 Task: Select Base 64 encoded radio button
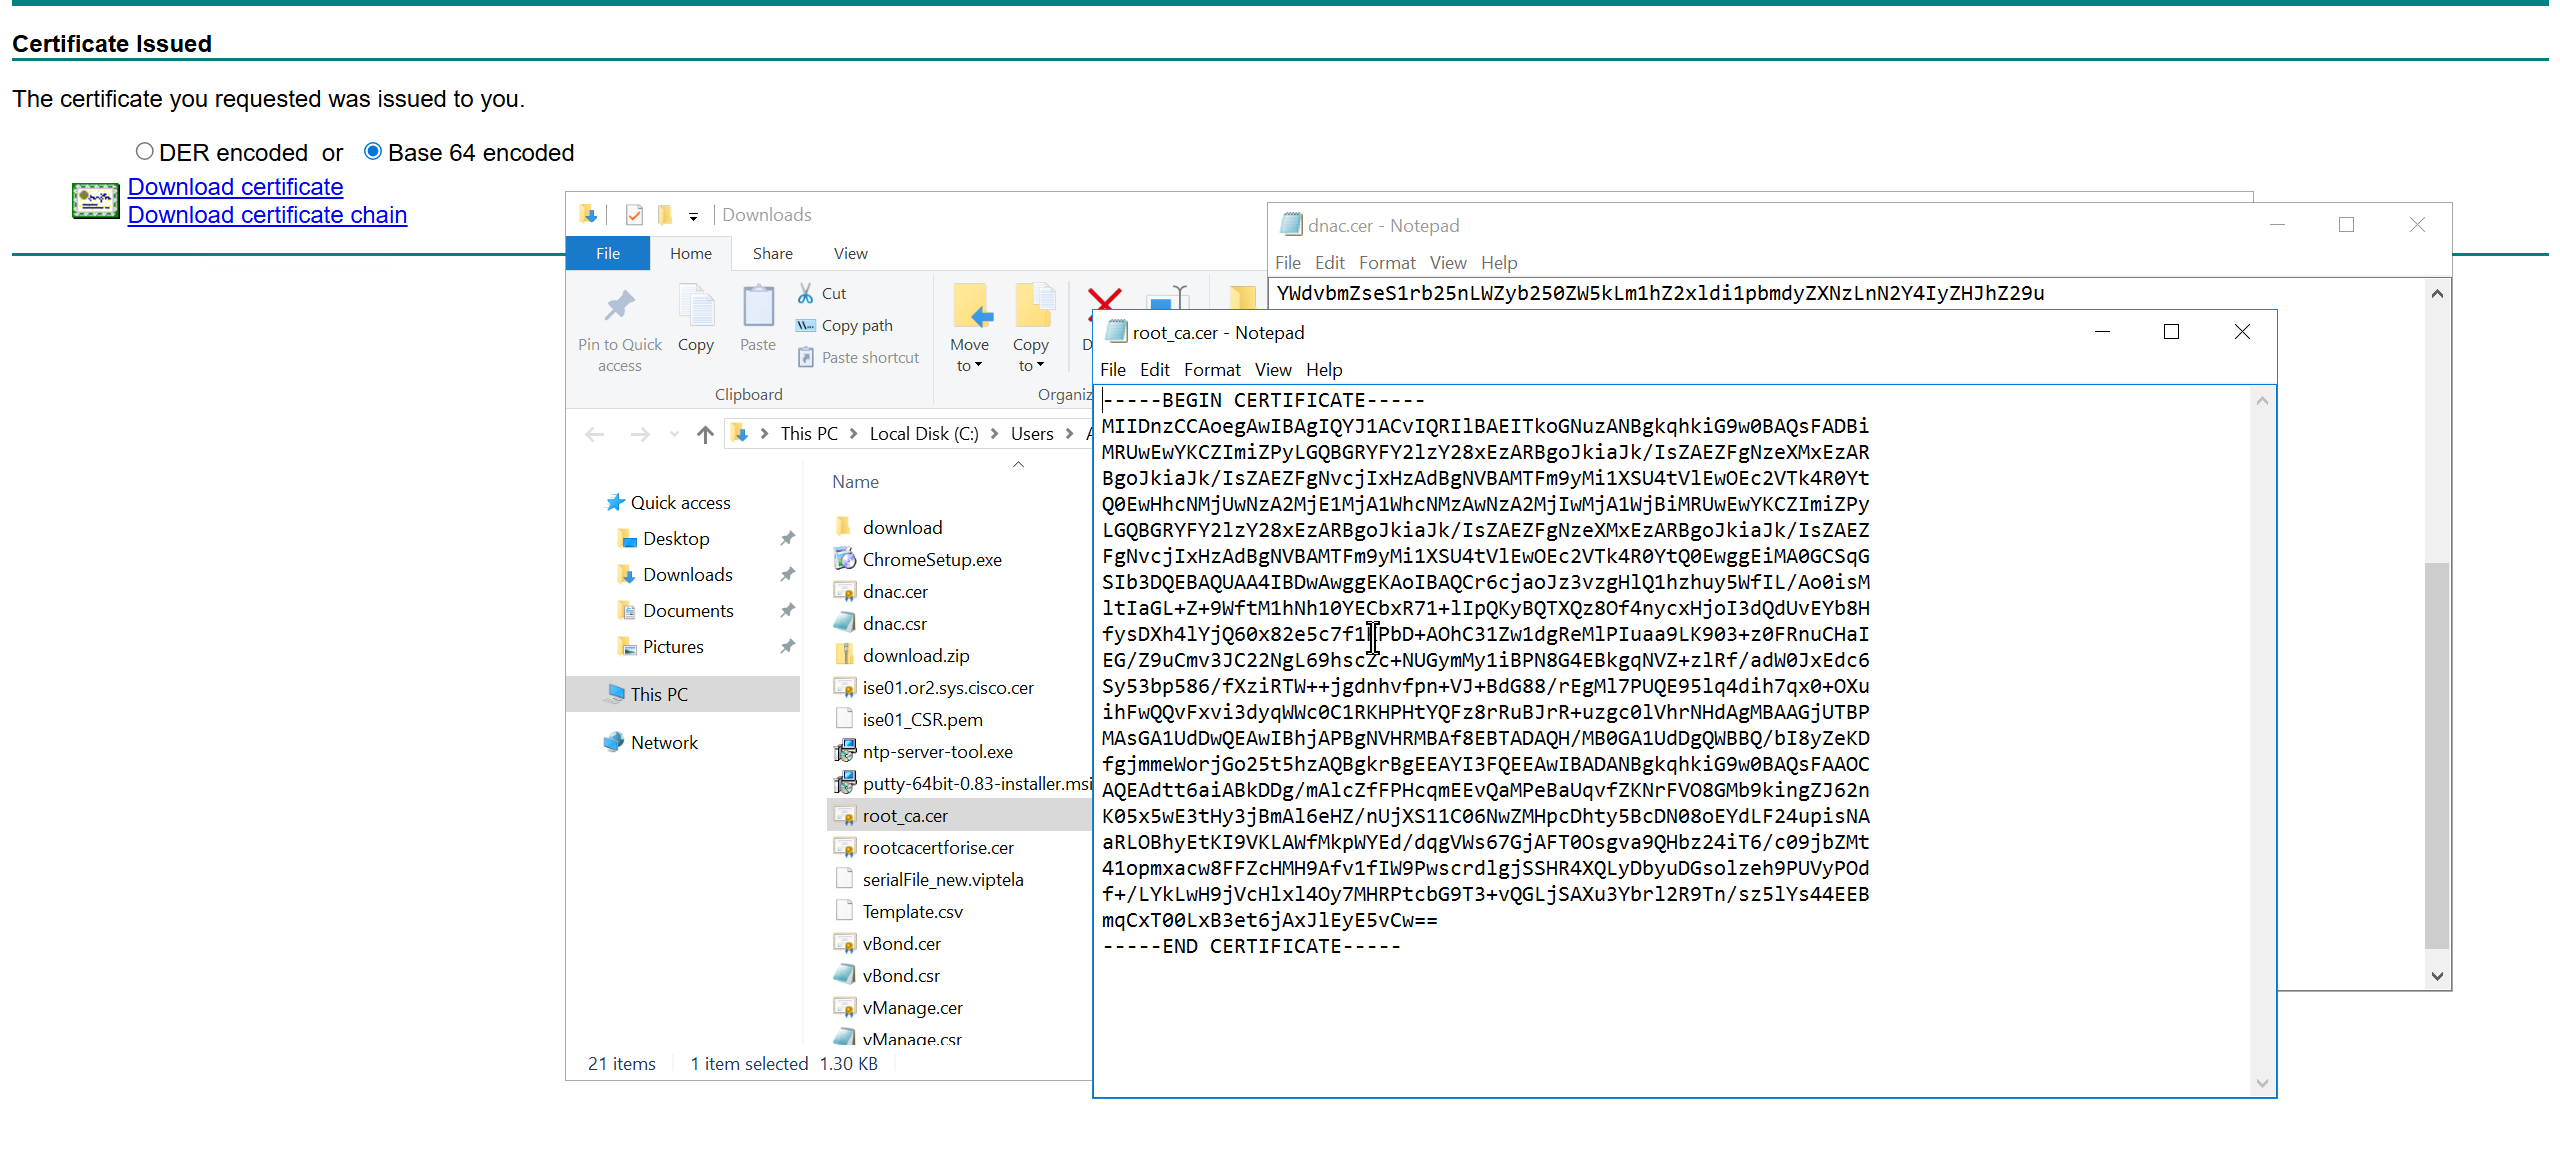click(373, 151)
